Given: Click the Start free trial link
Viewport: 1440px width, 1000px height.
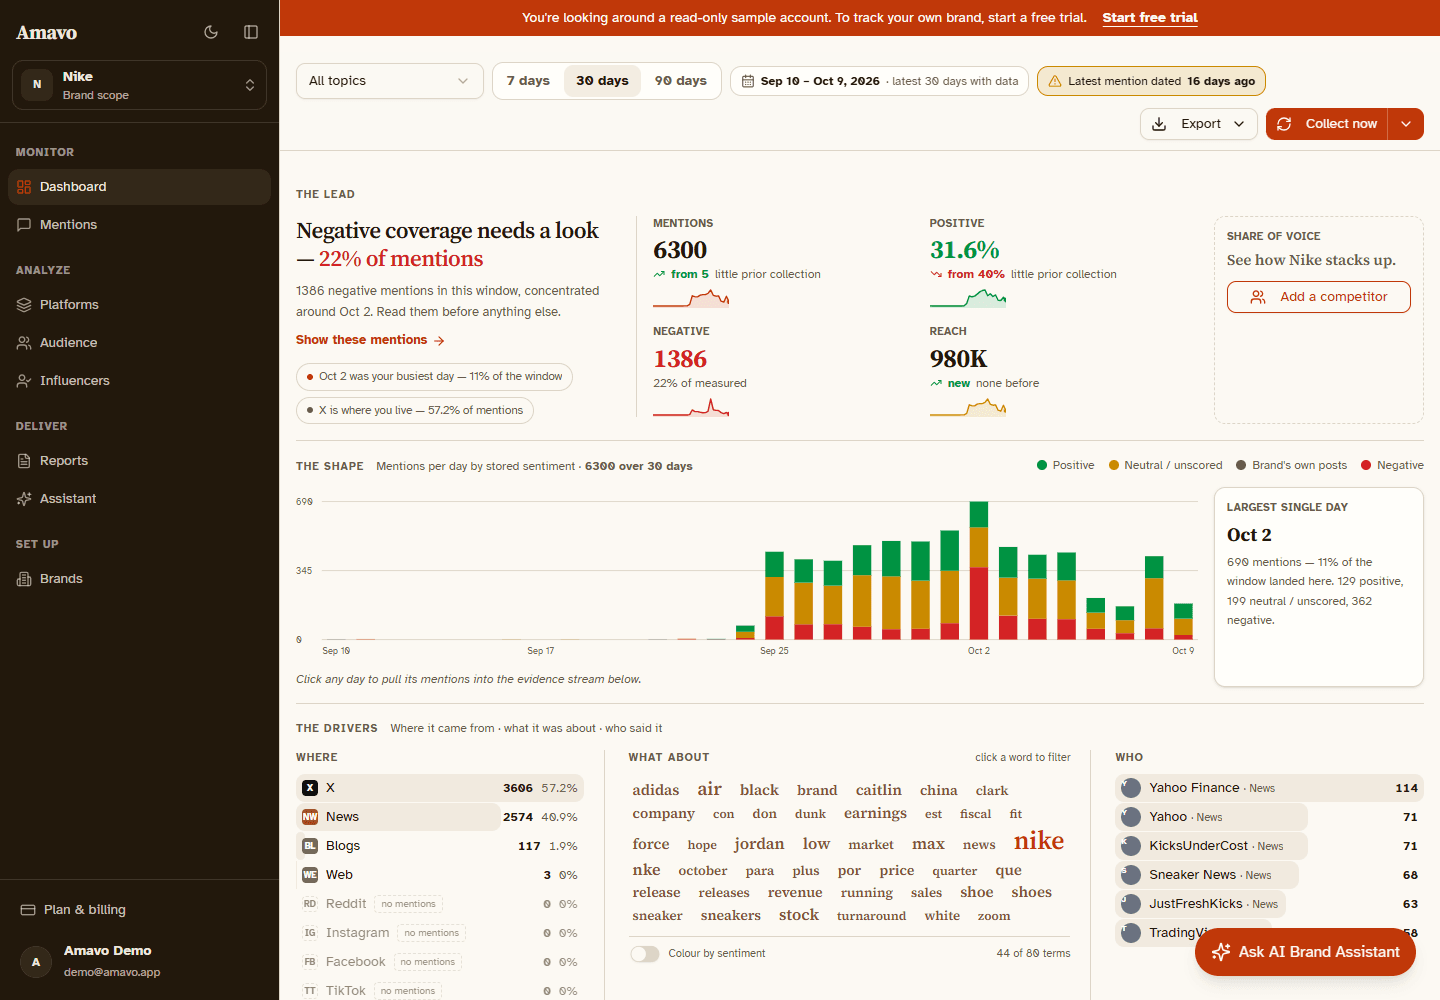Looking at the screenshot, I should pyautogui.click(x=1150, y=18).
